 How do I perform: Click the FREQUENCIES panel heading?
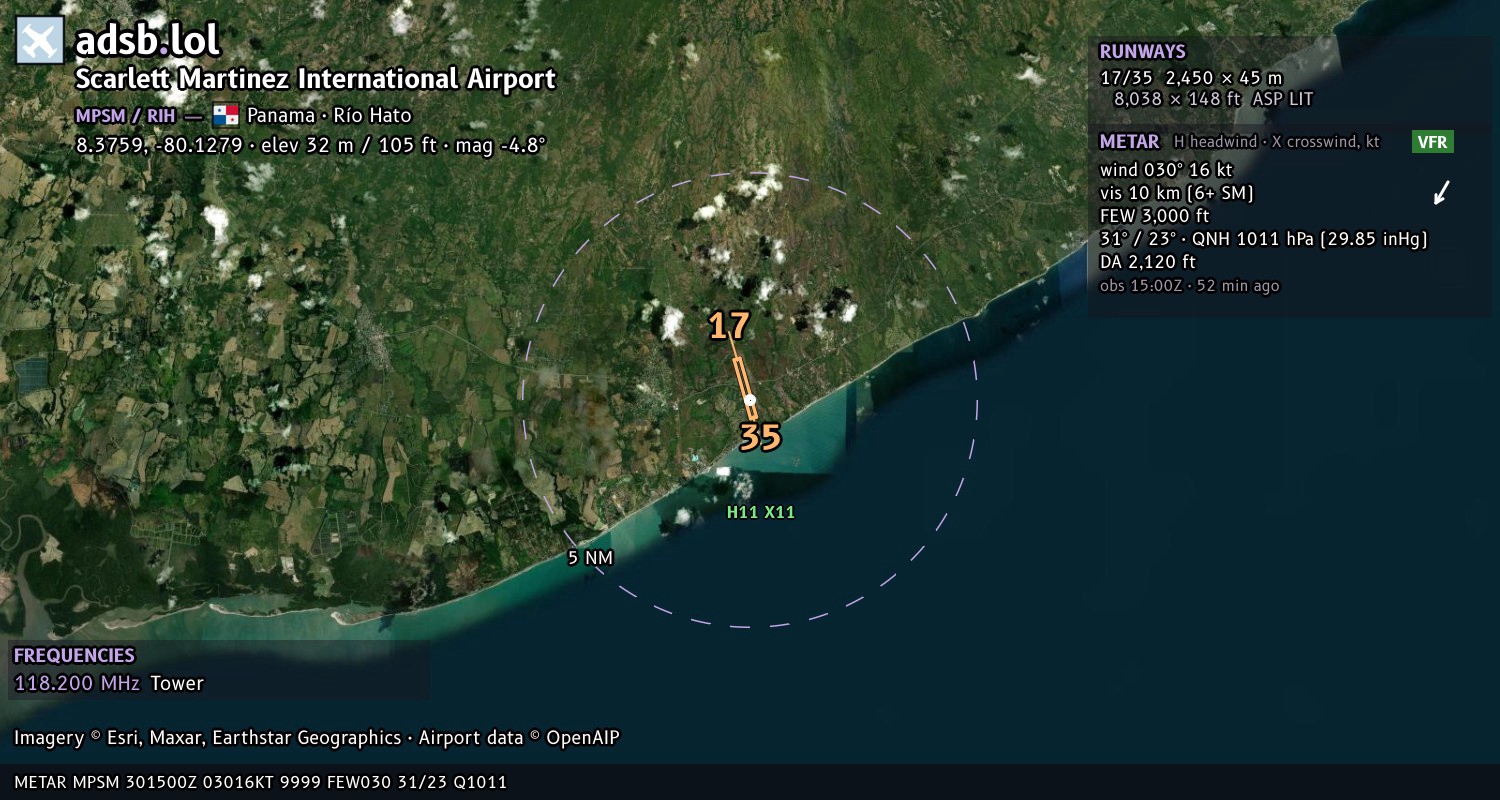[x=74, y=656]
